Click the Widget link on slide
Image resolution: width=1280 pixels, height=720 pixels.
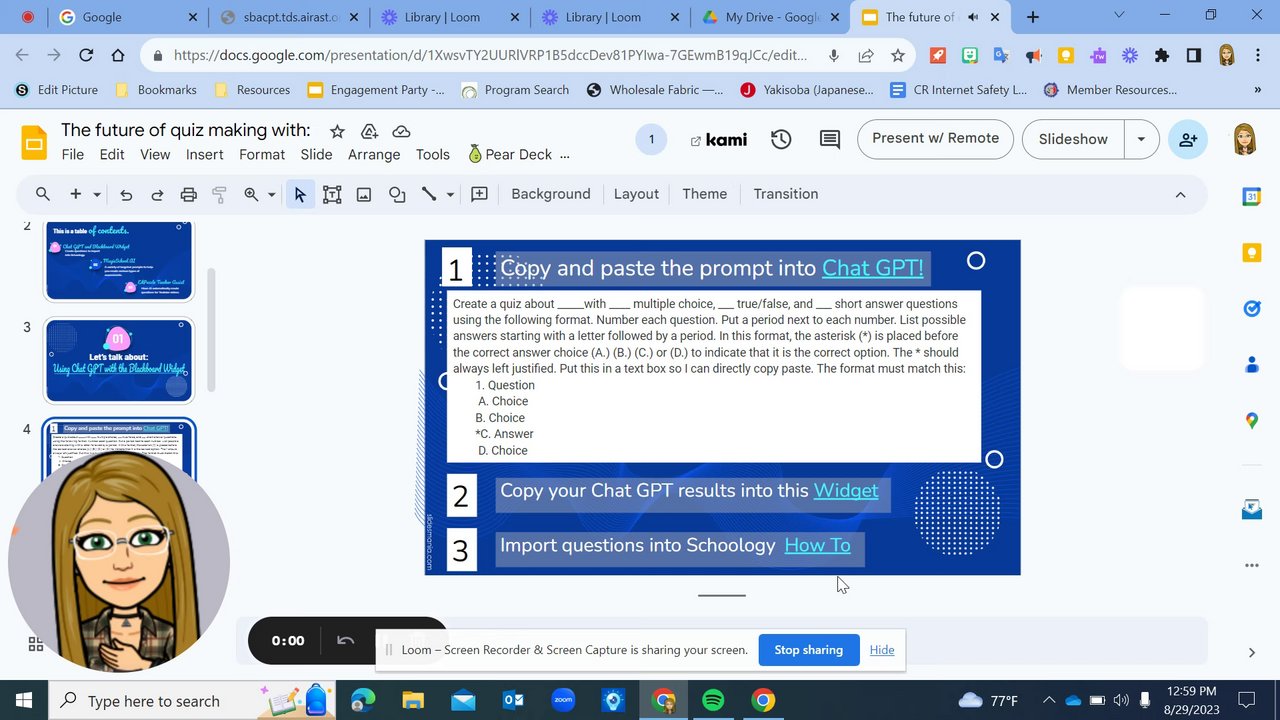[846, 490]
